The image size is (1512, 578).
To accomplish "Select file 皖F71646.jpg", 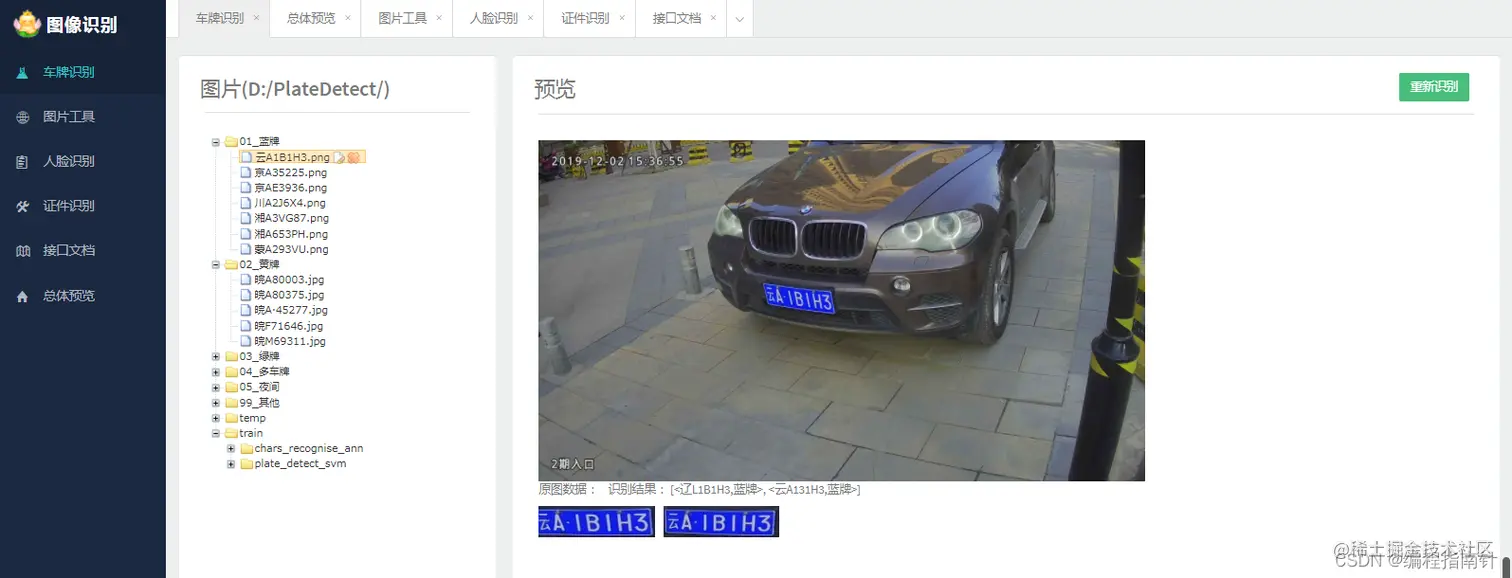I will pos(289,326).
